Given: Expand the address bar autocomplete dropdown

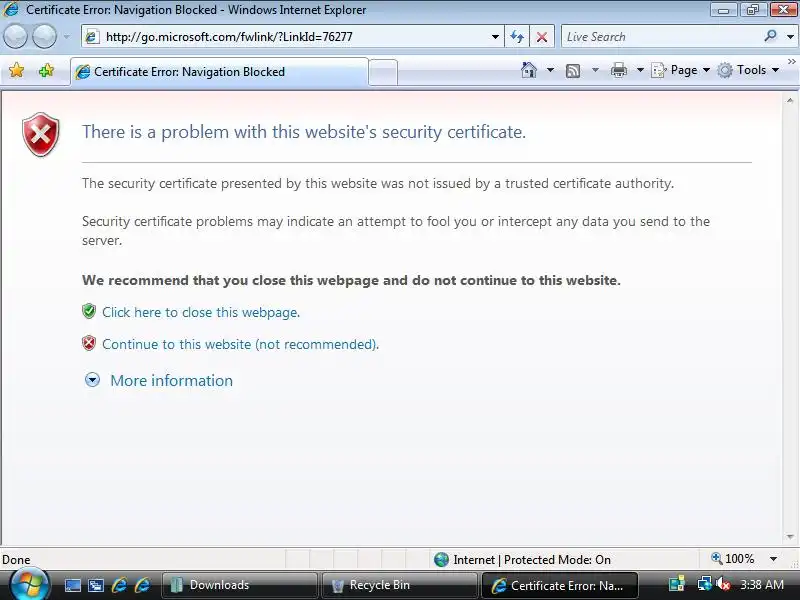Looking at the screenshot, I should [495, 37].
